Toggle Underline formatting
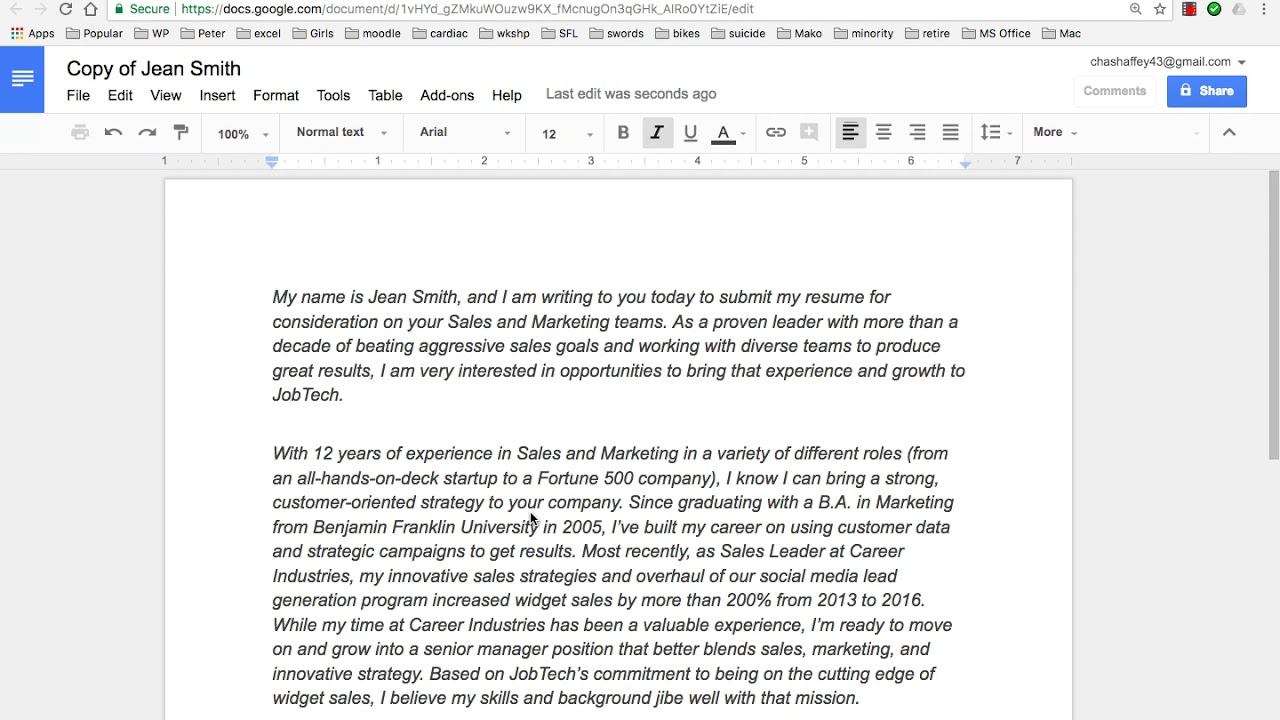Viewport: 1280px width, 720px height. pos(690,132)
